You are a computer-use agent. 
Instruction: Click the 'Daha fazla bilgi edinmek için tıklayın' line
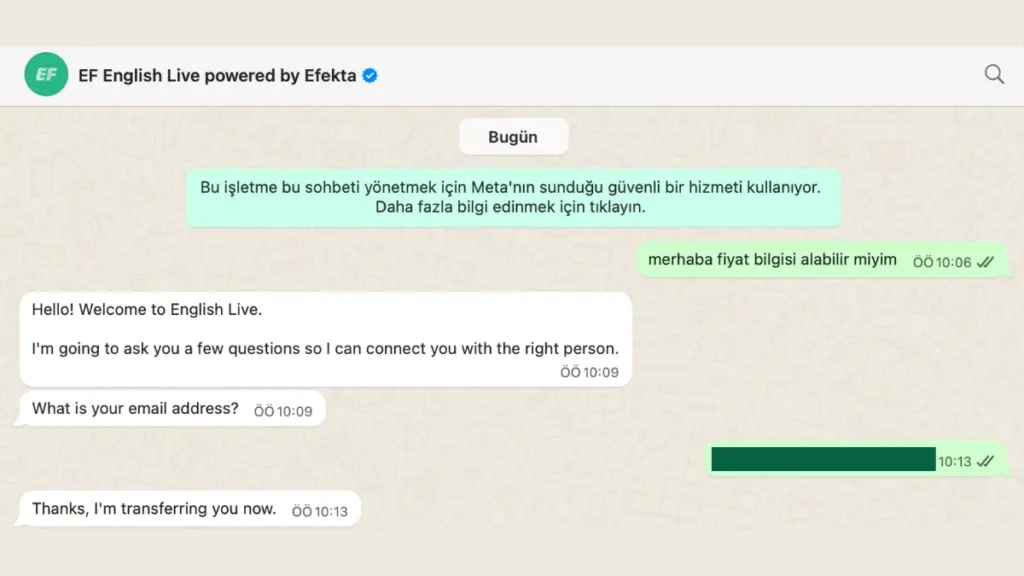[510, 207]
